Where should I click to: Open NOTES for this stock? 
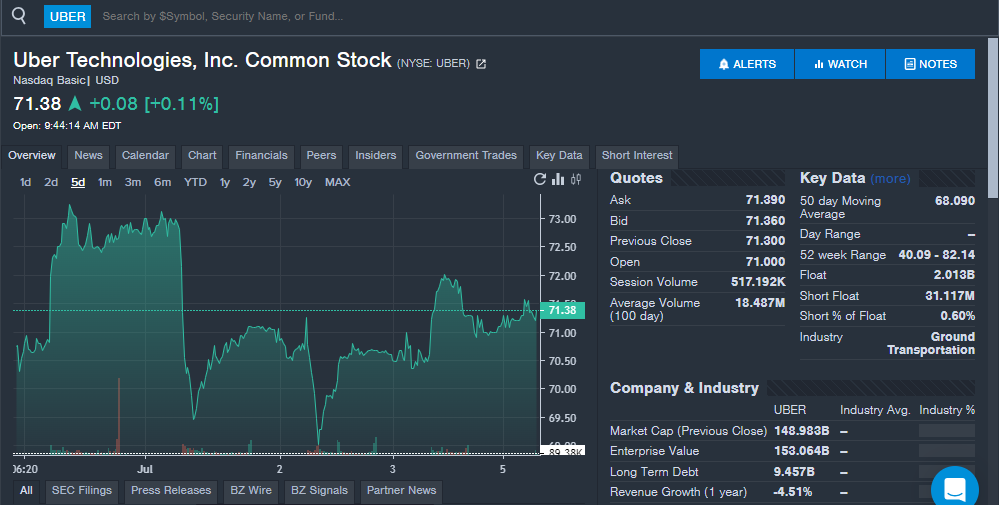pos(930,64)
